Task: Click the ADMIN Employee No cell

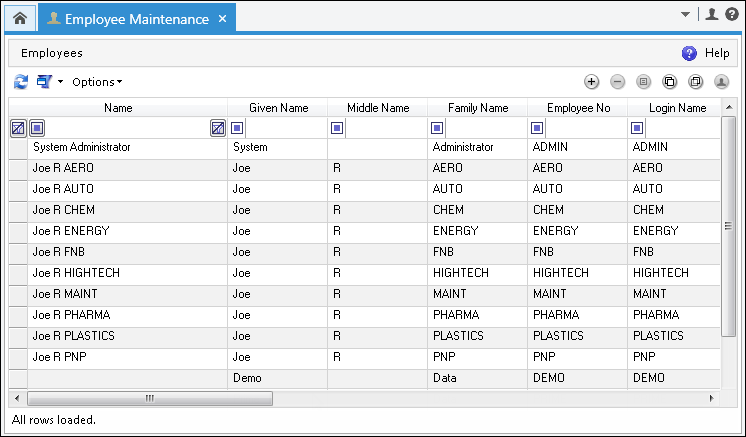Action: coord(578,147)
